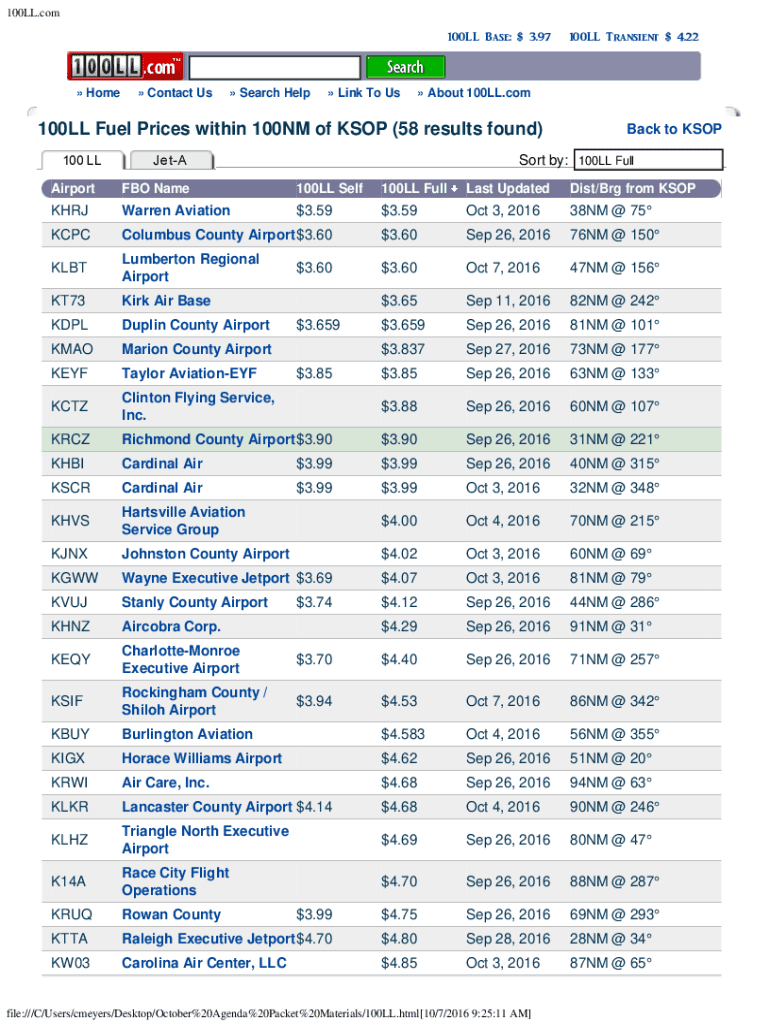Open the Sort by dropdown

tap(648, 160)
